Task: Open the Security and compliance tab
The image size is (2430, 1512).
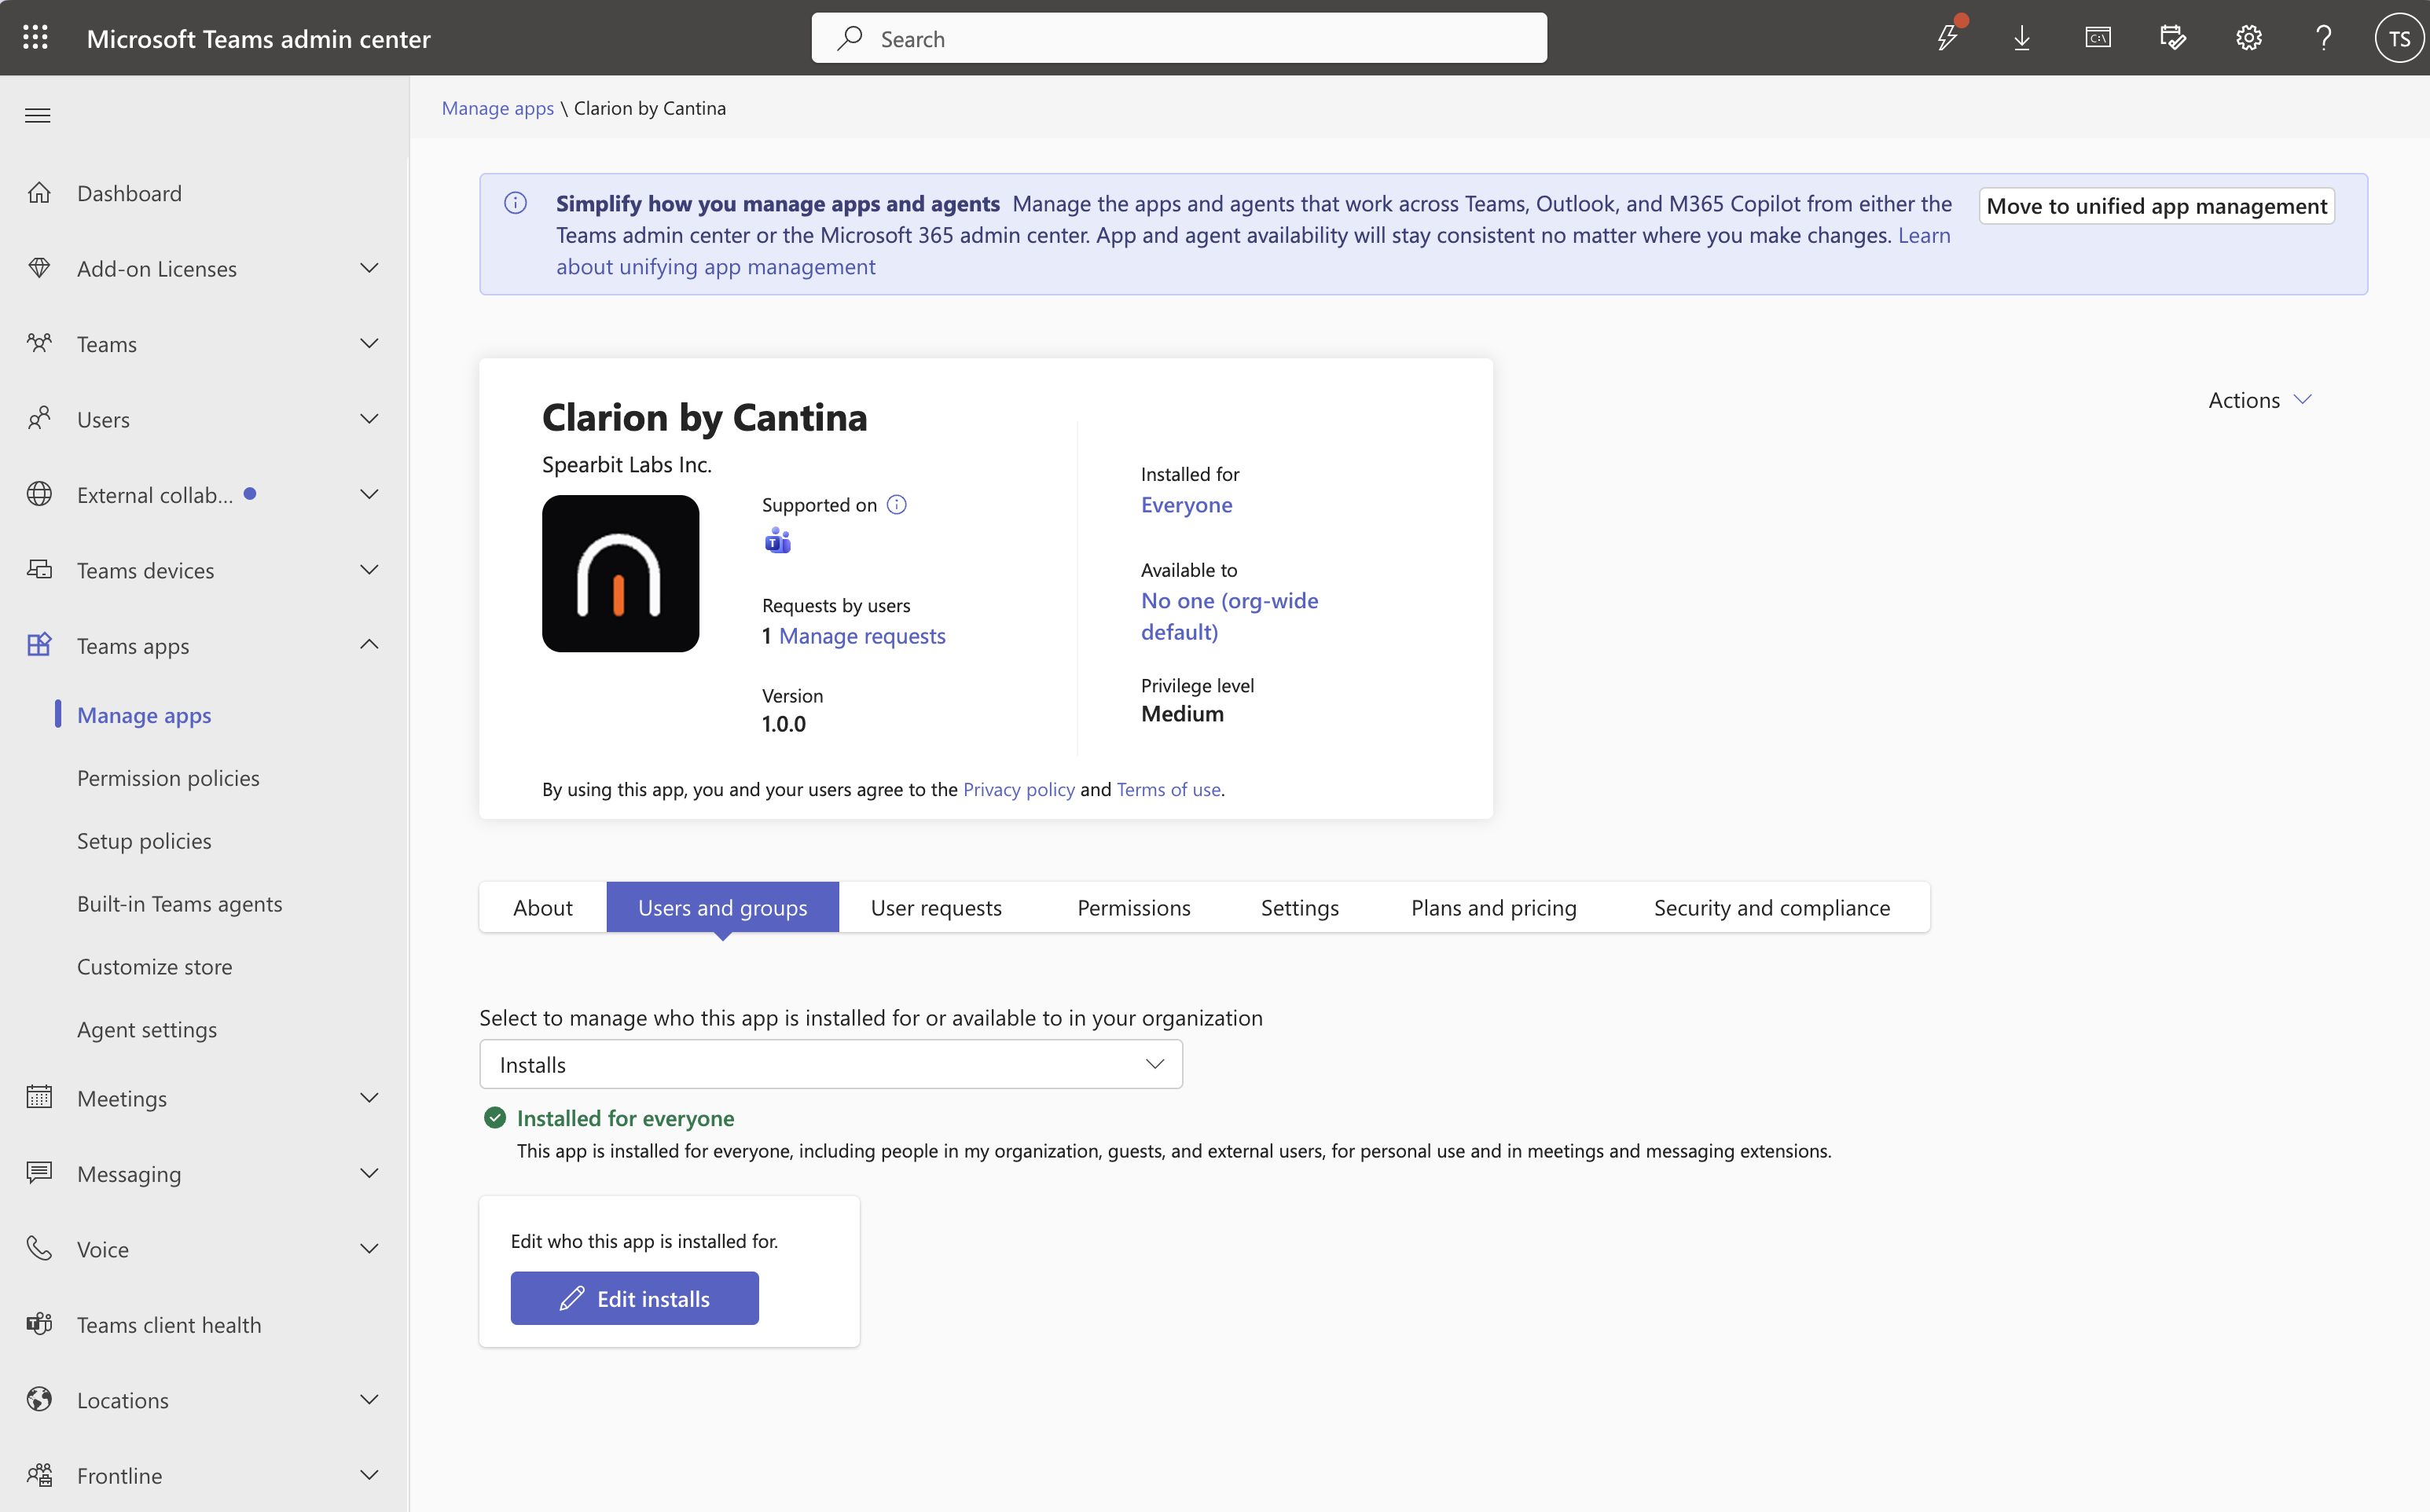Action: pos(1772,907)
